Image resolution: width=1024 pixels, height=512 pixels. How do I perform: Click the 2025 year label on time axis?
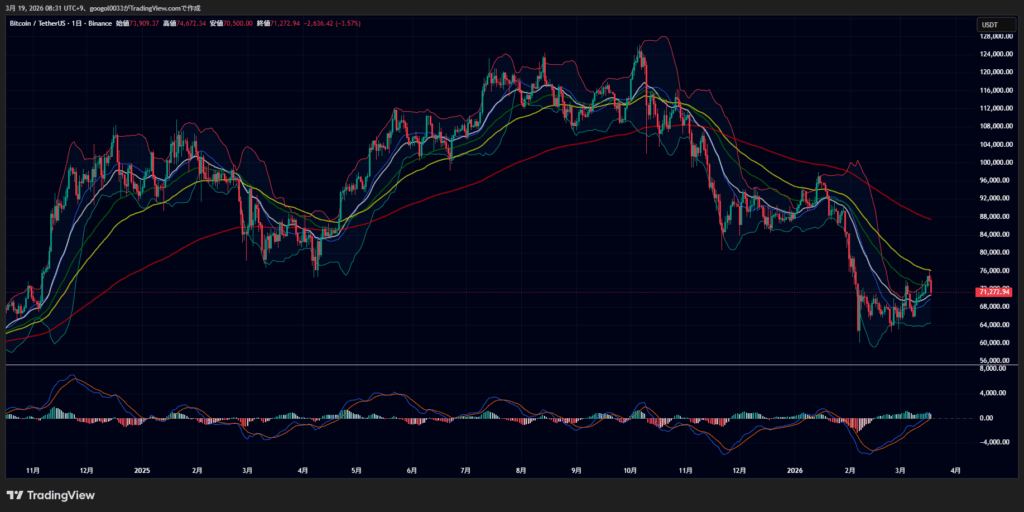(141, 469)
